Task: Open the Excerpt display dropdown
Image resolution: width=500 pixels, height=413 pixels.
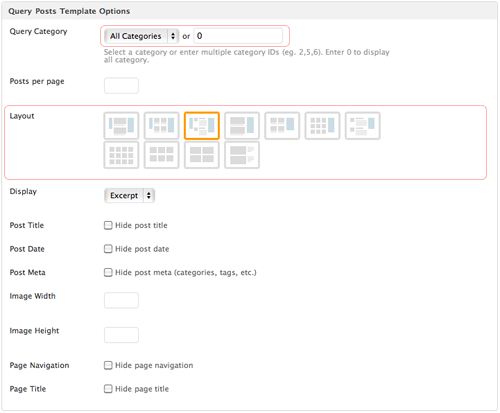Action: (x=130, y=195)
